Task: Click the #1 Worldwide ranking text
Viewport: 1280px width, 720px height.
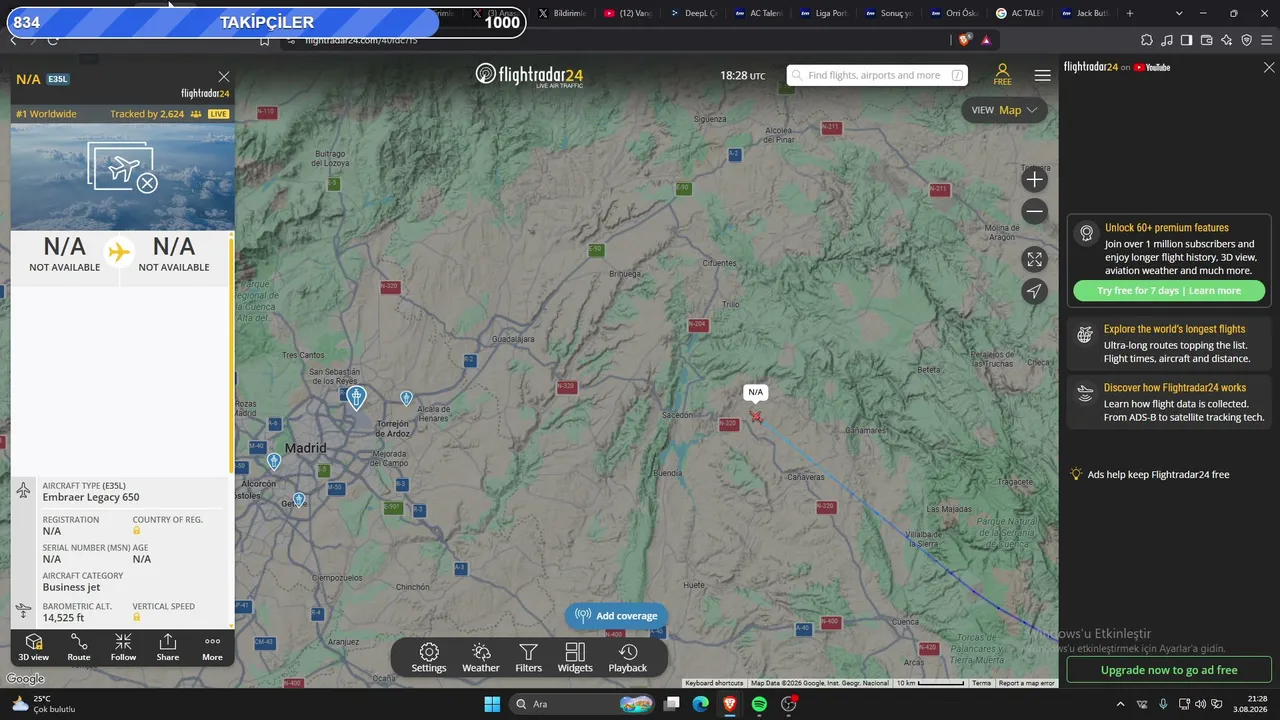Action: (46, 114)
